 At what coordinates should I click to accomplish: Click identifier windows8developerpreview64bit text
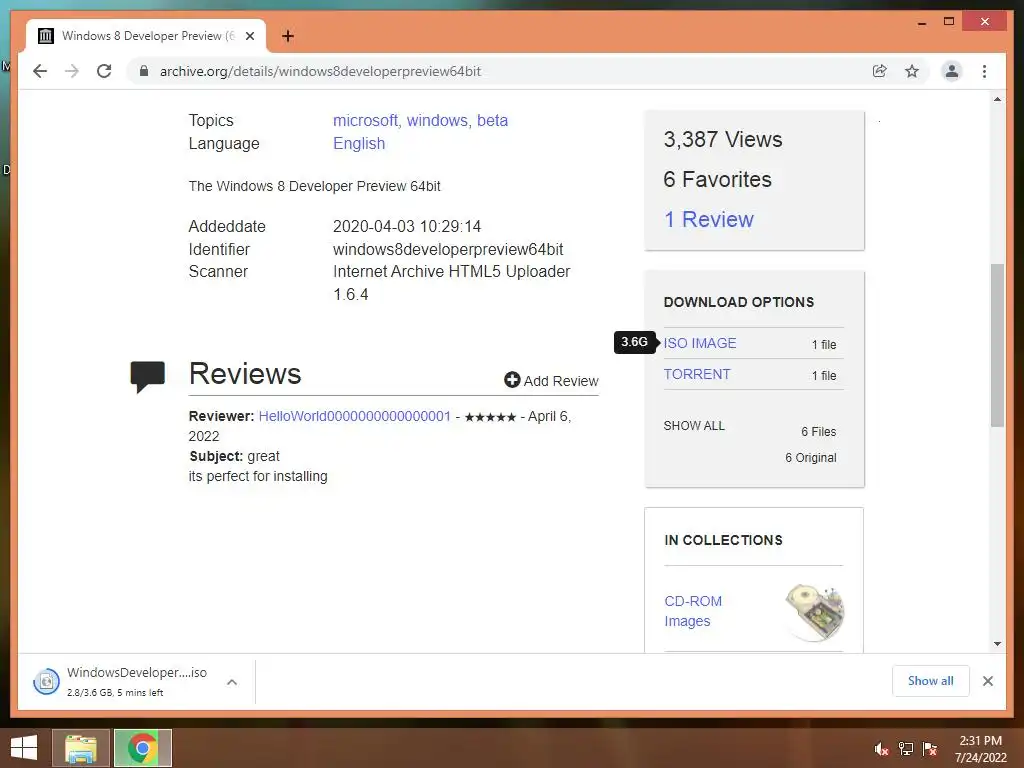(x=448, y=249)
